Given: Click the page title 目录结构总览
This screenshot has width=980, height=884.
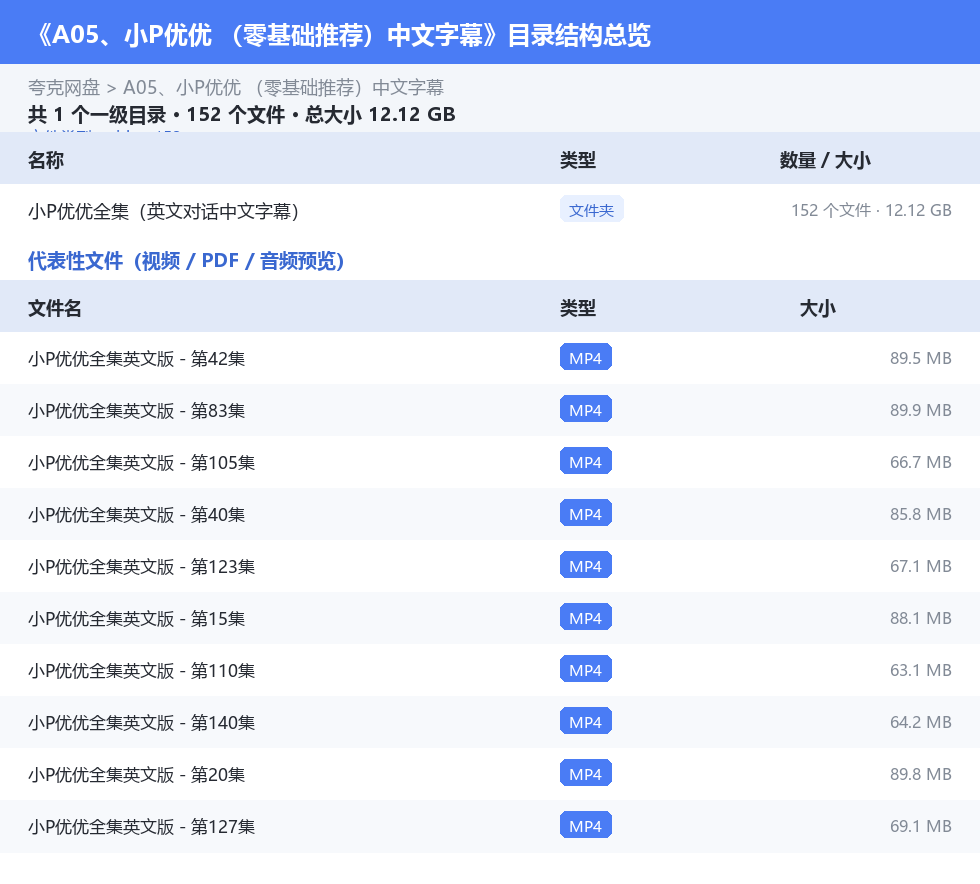Looking at the screenshot, I should tap(579, 35).
